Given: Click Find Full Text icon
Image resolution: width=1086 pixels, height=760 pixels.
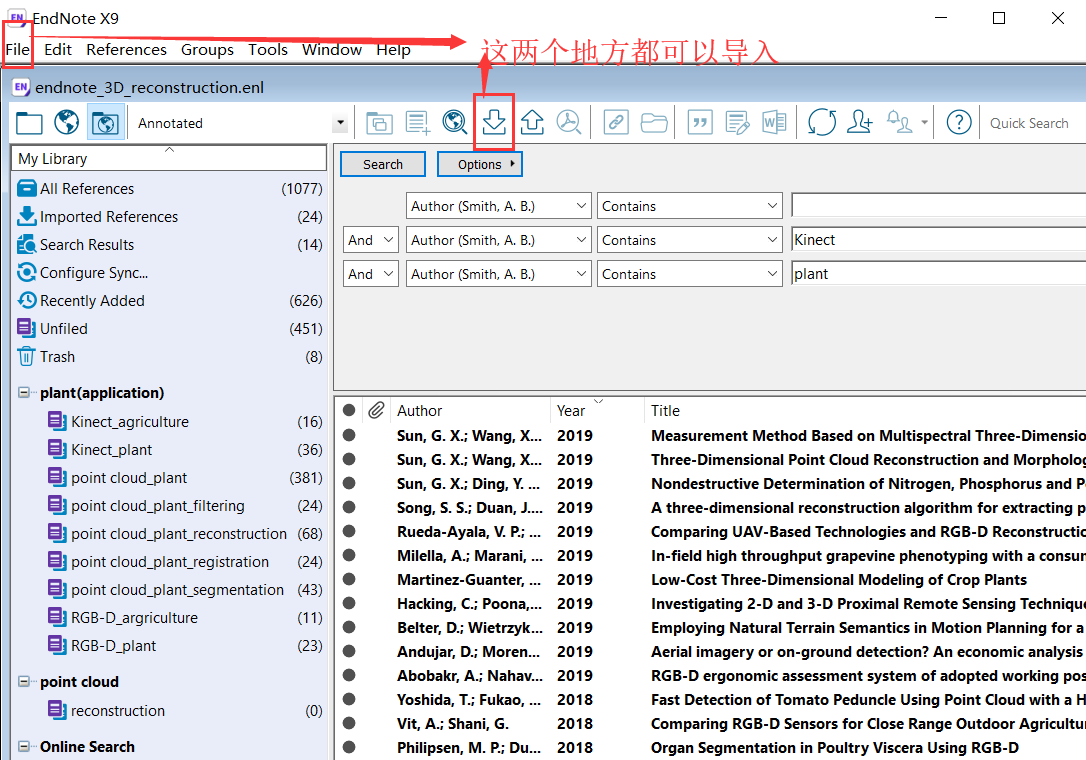Looking at the screenshot, I should click(x=569, y=123).
